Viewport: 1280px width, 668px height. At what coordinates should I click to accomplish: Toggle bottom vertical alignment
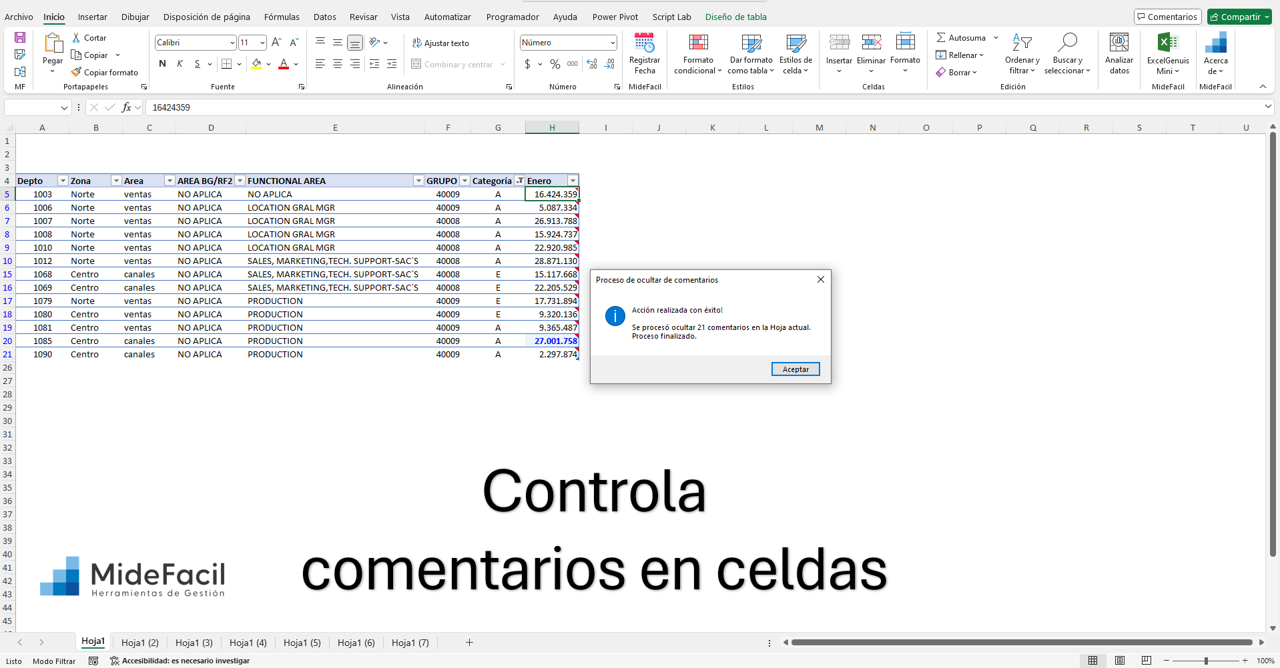(x=355, y=43)
